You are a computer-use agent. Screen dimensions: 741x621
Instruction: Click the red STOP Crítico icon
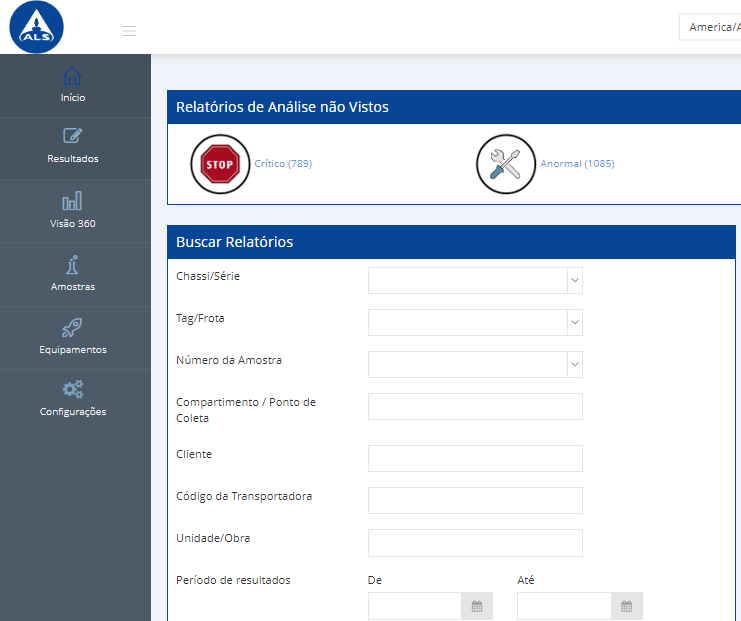pos(219,164)
